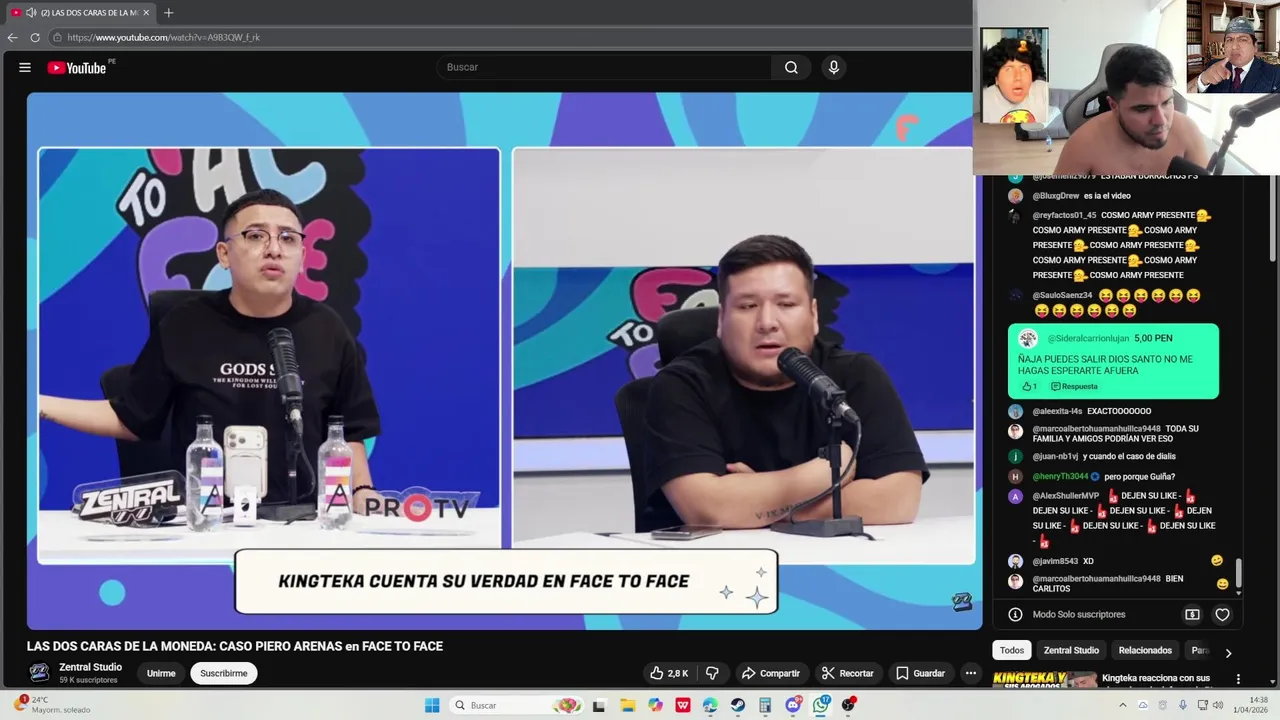Reload the page with the refresh icon

click(35, 37)
